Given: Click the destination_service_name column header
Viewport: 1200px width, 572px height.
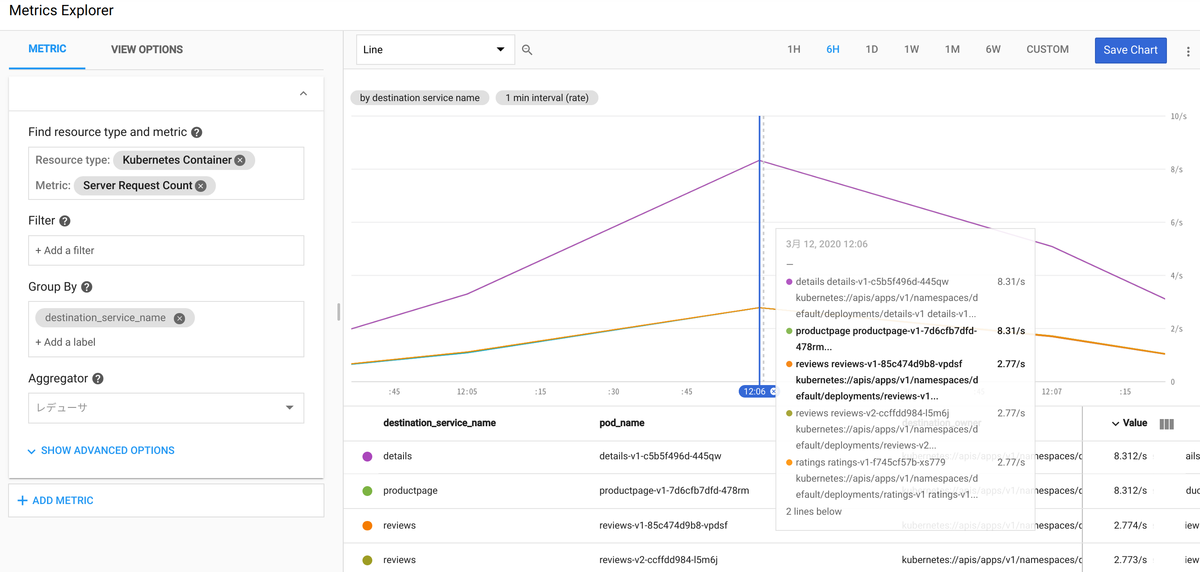Looking at the screenshot, I should [439, 423].
